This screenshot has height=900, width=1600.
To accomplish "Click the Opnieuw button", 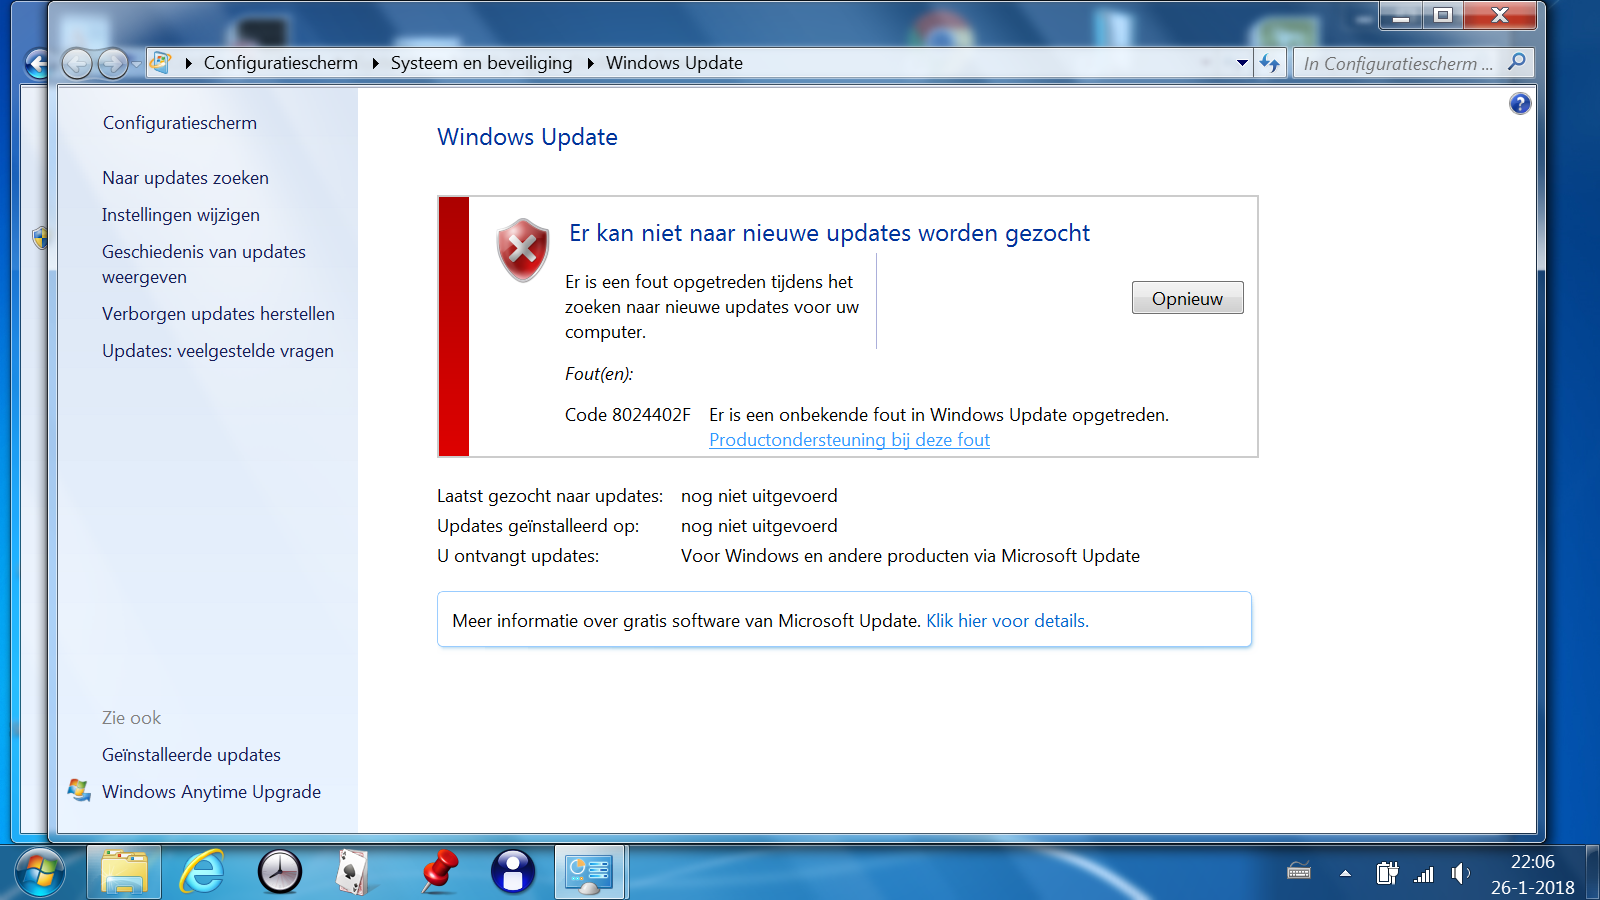I will coord(1187,298).
